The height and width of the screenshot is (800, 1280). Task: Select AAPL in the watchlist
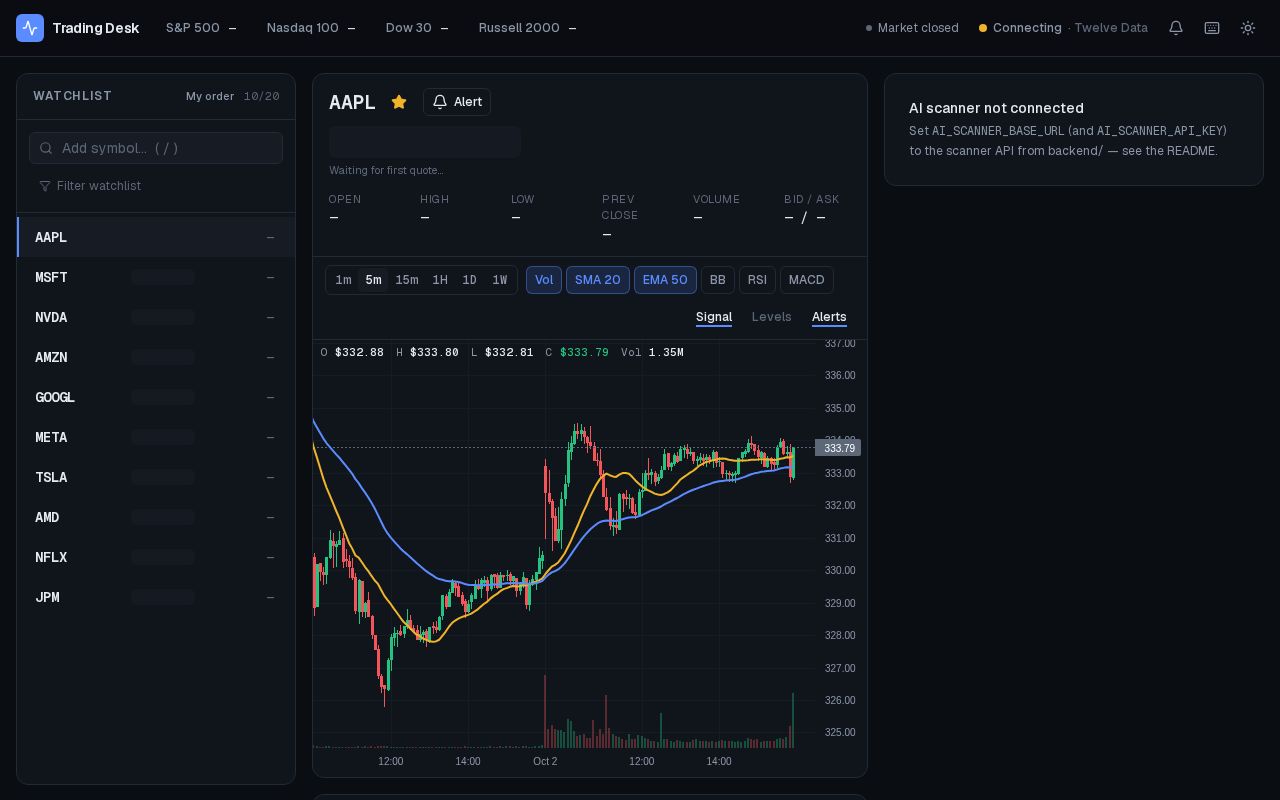(156, 237)
